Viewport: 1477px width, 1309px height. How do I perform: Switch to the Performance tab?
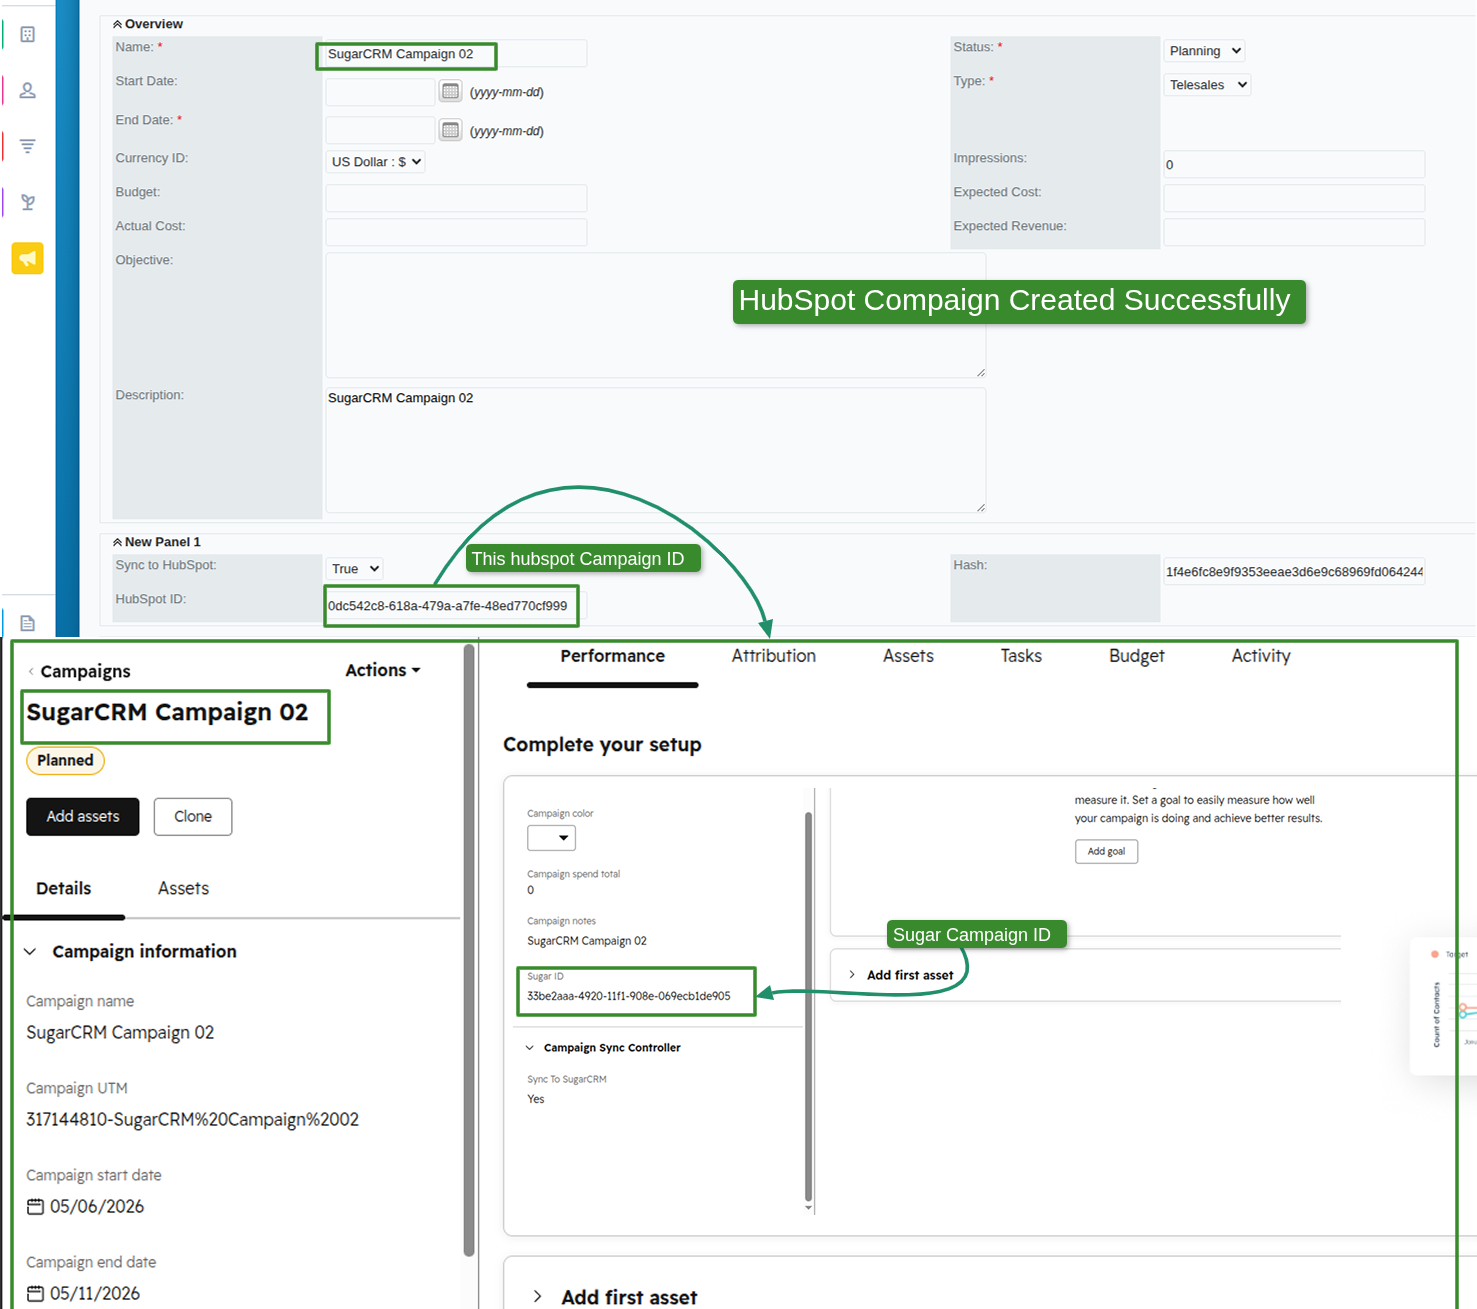point(612,656)
